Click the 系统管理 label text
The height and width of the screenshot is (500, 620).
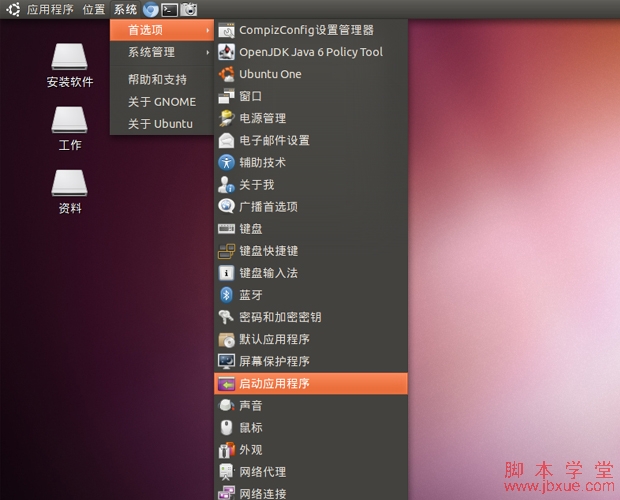point(151,52)
